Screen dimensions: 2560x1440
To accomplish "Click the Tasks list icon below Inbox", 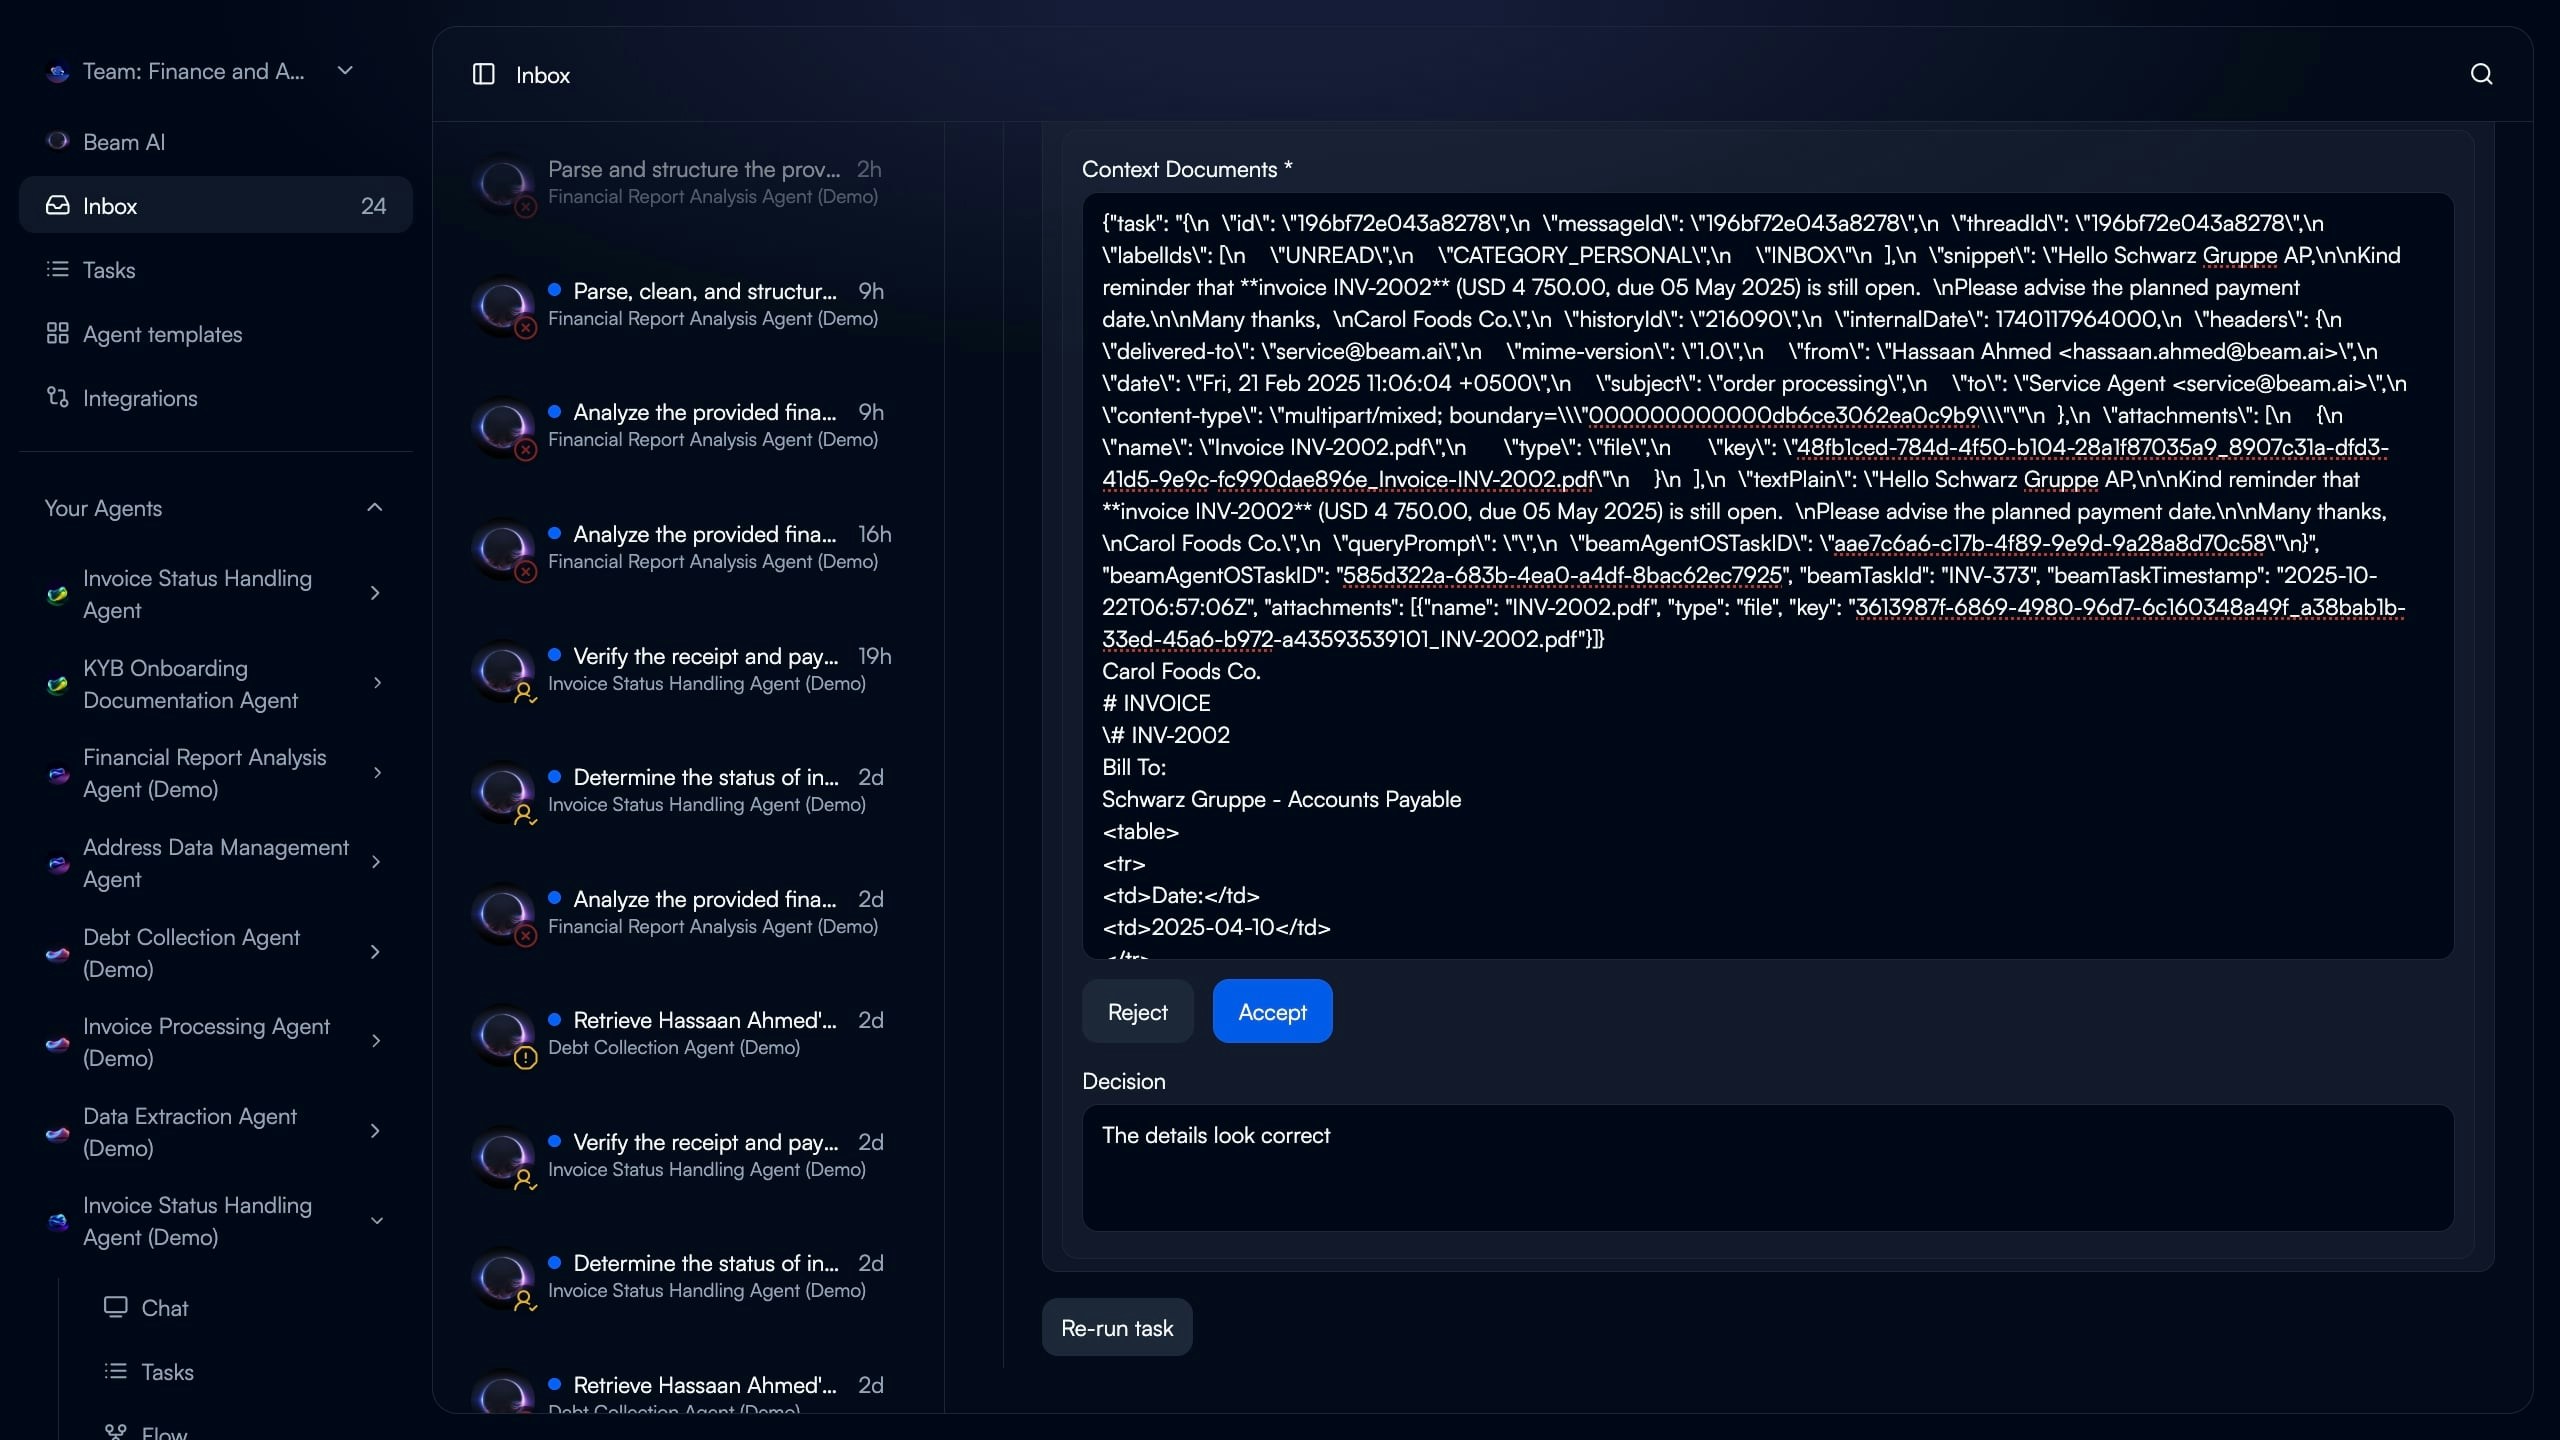I will pyautogui.click(x=58, y=269).
